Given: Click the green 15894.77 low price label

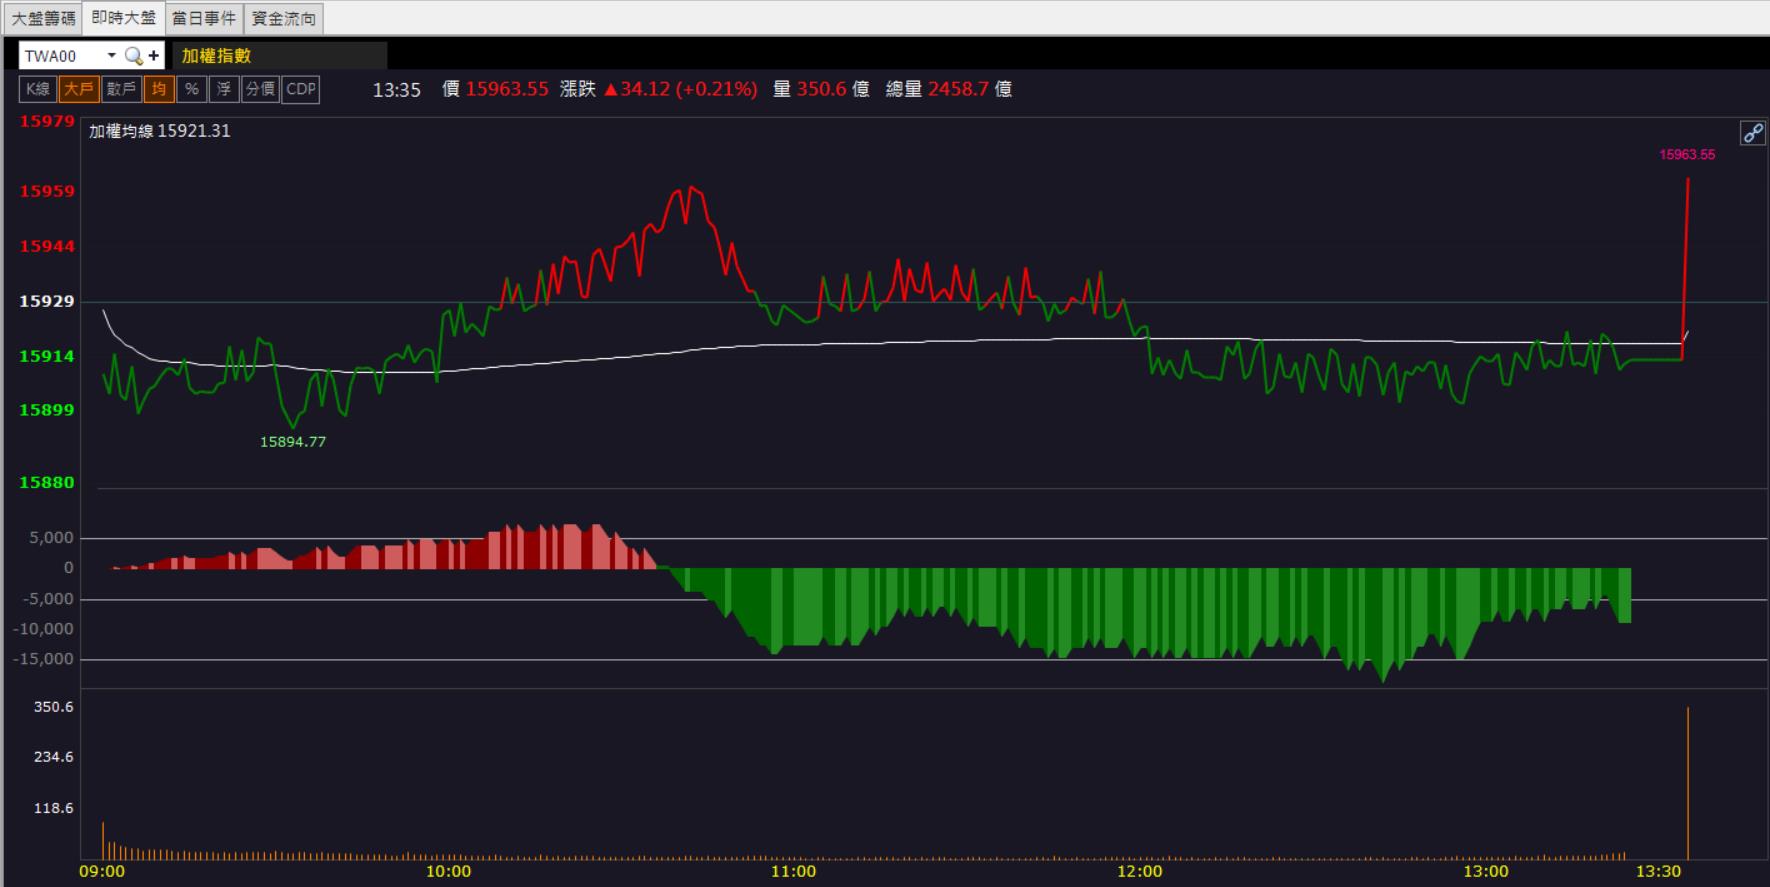Looking at the screenshot, I should (293, 441).
